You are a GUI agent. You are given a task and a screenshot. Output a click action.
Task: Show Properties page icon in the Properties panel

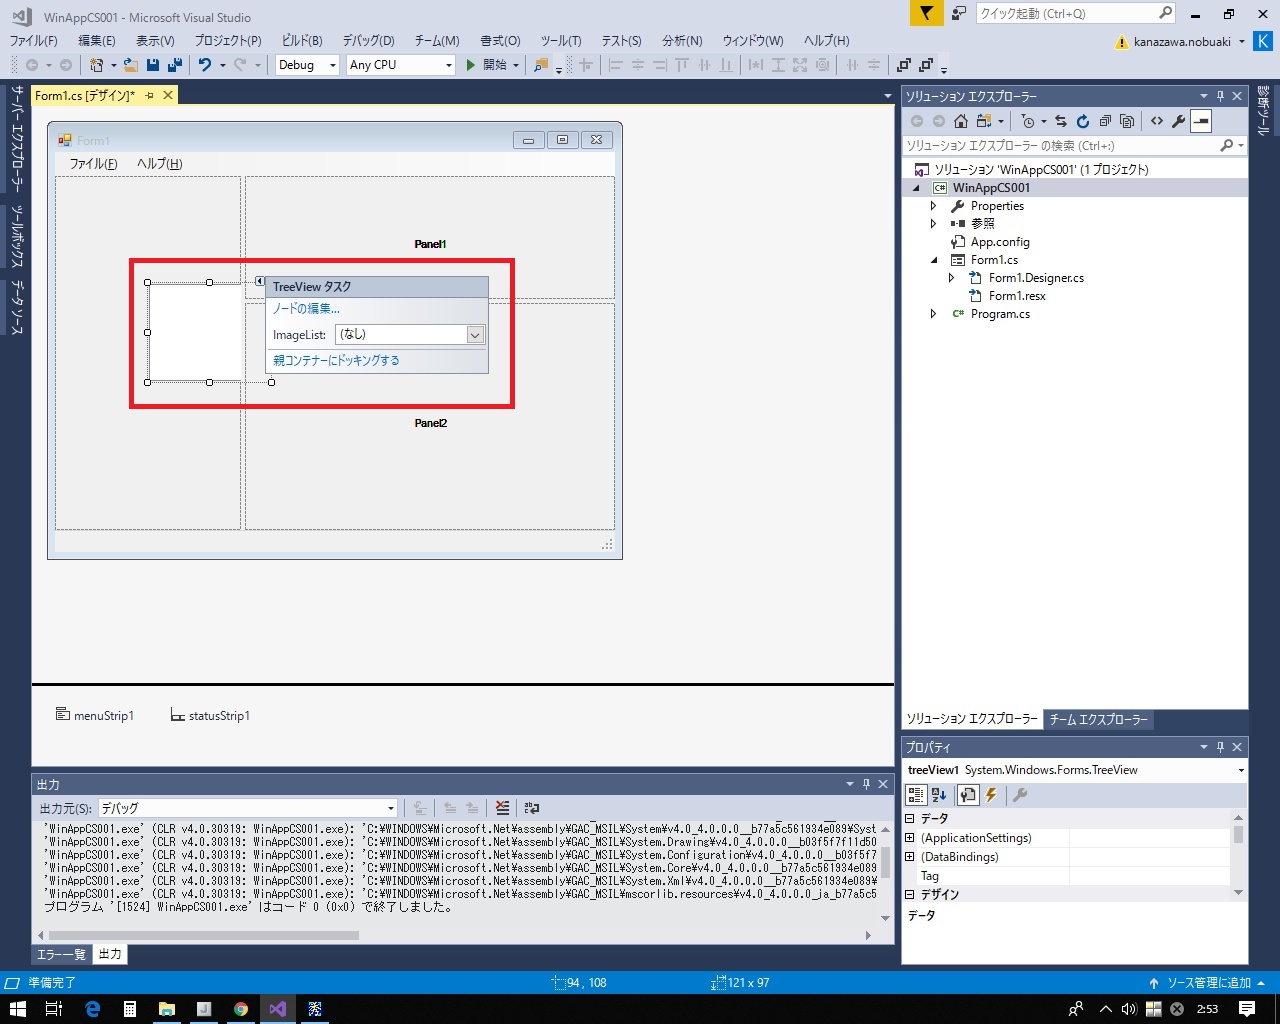(967, 795)
